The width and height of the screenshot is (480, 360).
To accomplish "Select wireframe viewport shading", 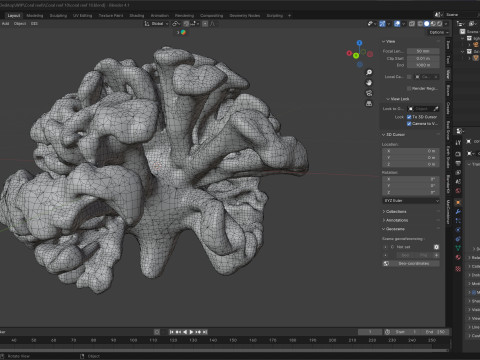I will (420, 24).
